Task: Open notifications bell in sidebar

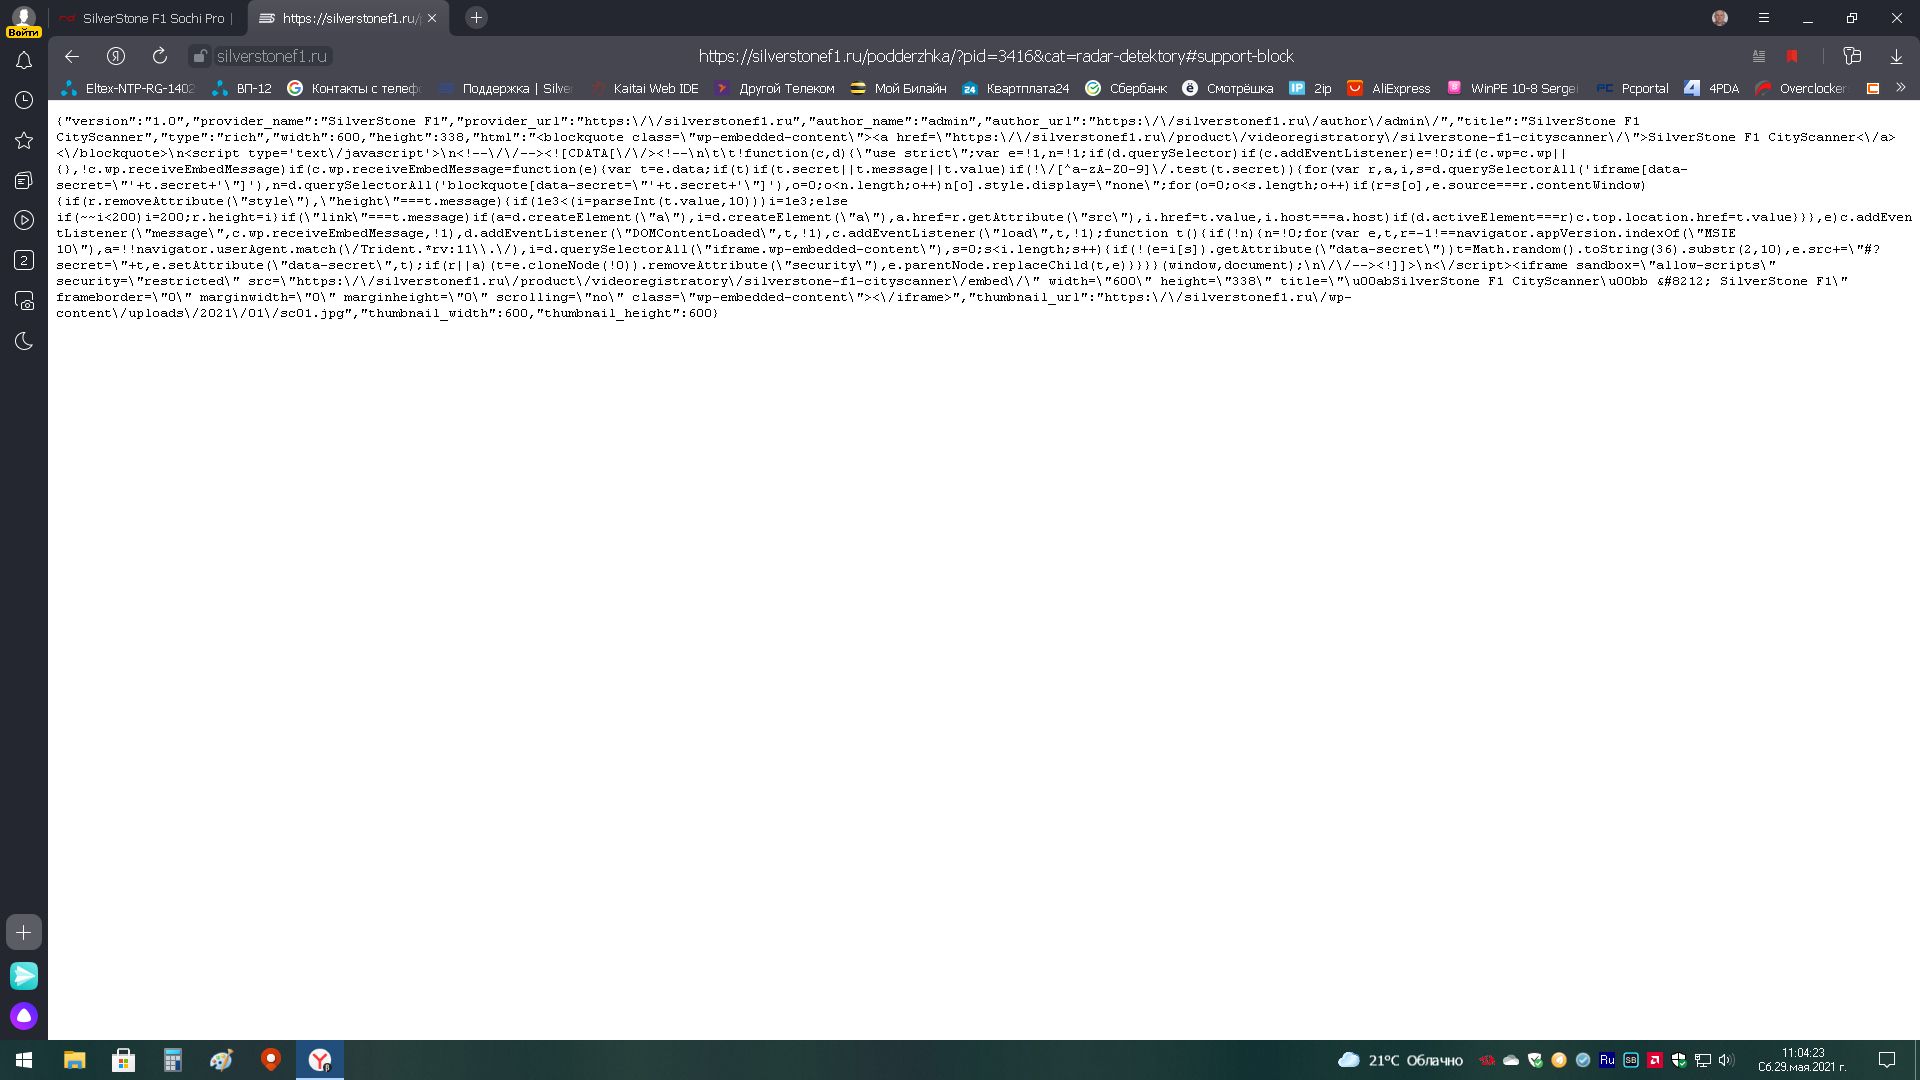Action: [x=24, y=61]
